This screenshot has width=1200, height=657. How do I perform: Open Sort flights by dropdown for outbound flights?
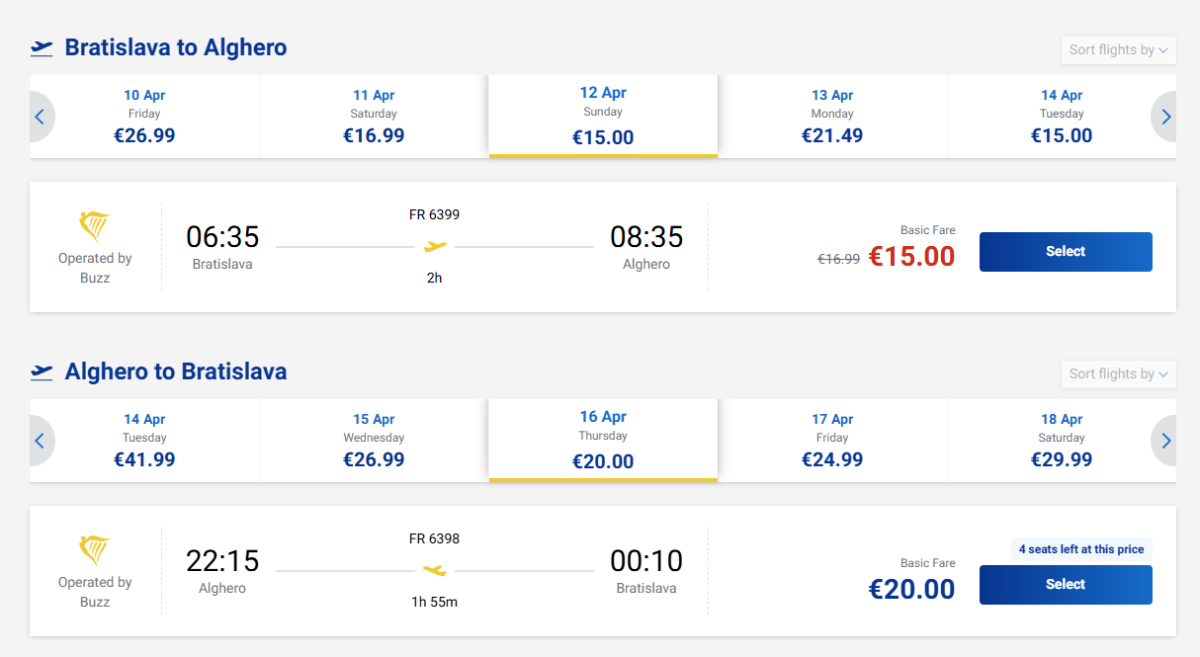pos(1117,50)
